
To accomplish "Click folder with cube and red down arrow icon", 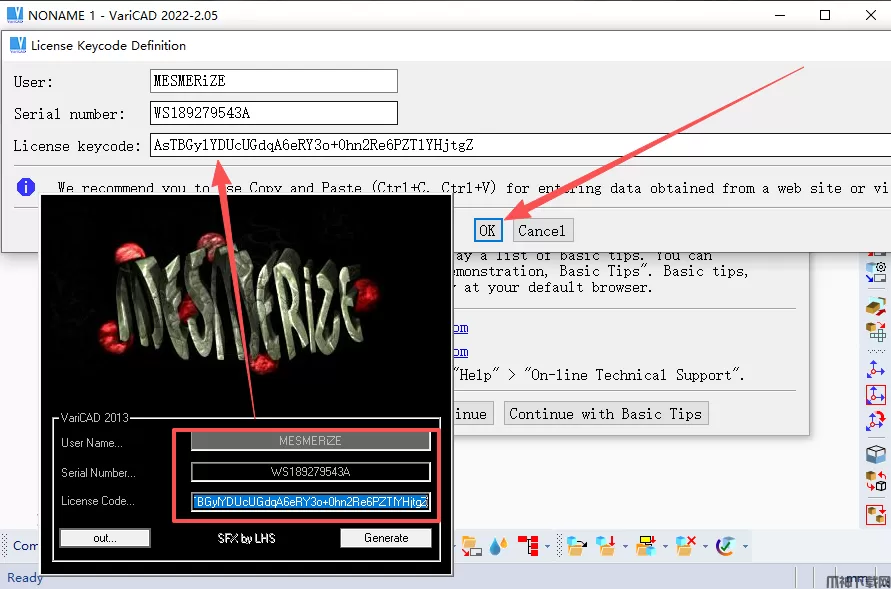I will pos(606,546).
